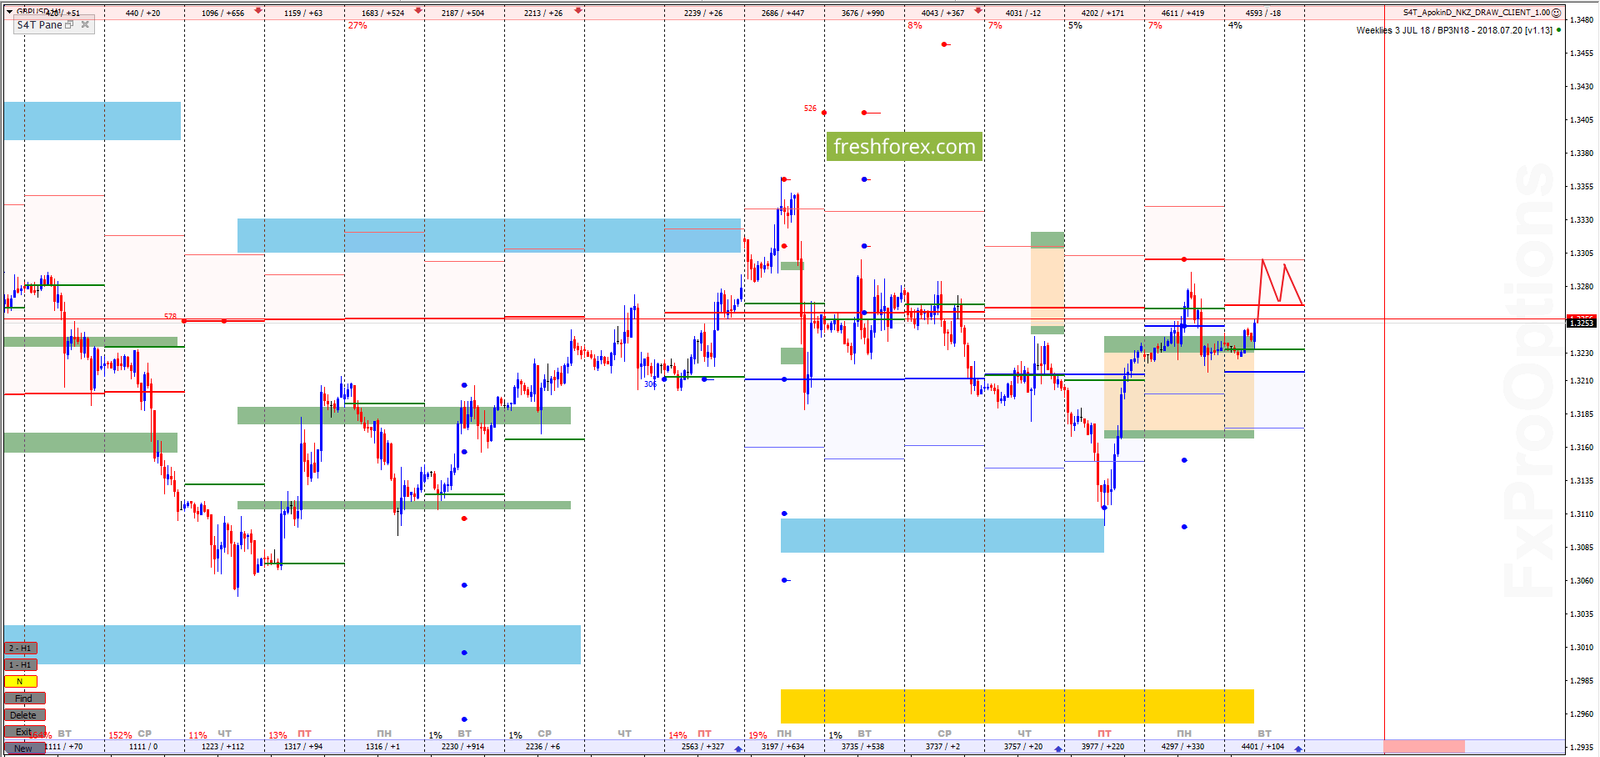Click the 3676 / +990 value in top row
1600x757 pixels.
pyautogui.click(x=863, y=14)
